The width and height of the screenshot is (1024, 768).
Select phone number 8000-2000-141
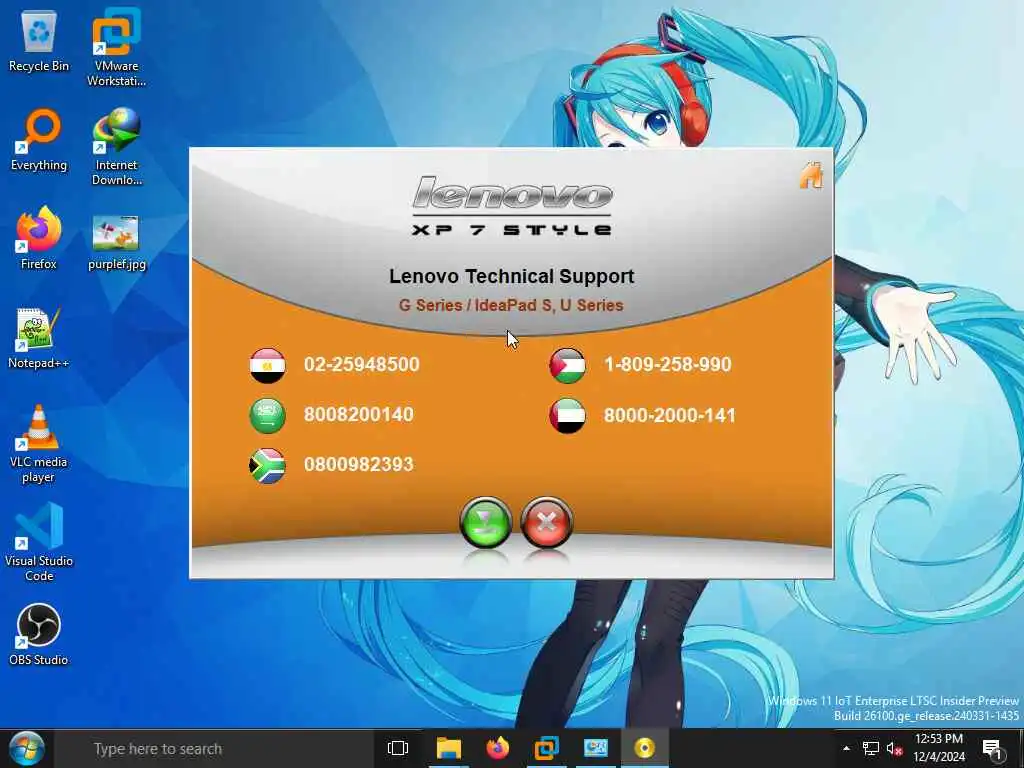[x=669, y=415]
